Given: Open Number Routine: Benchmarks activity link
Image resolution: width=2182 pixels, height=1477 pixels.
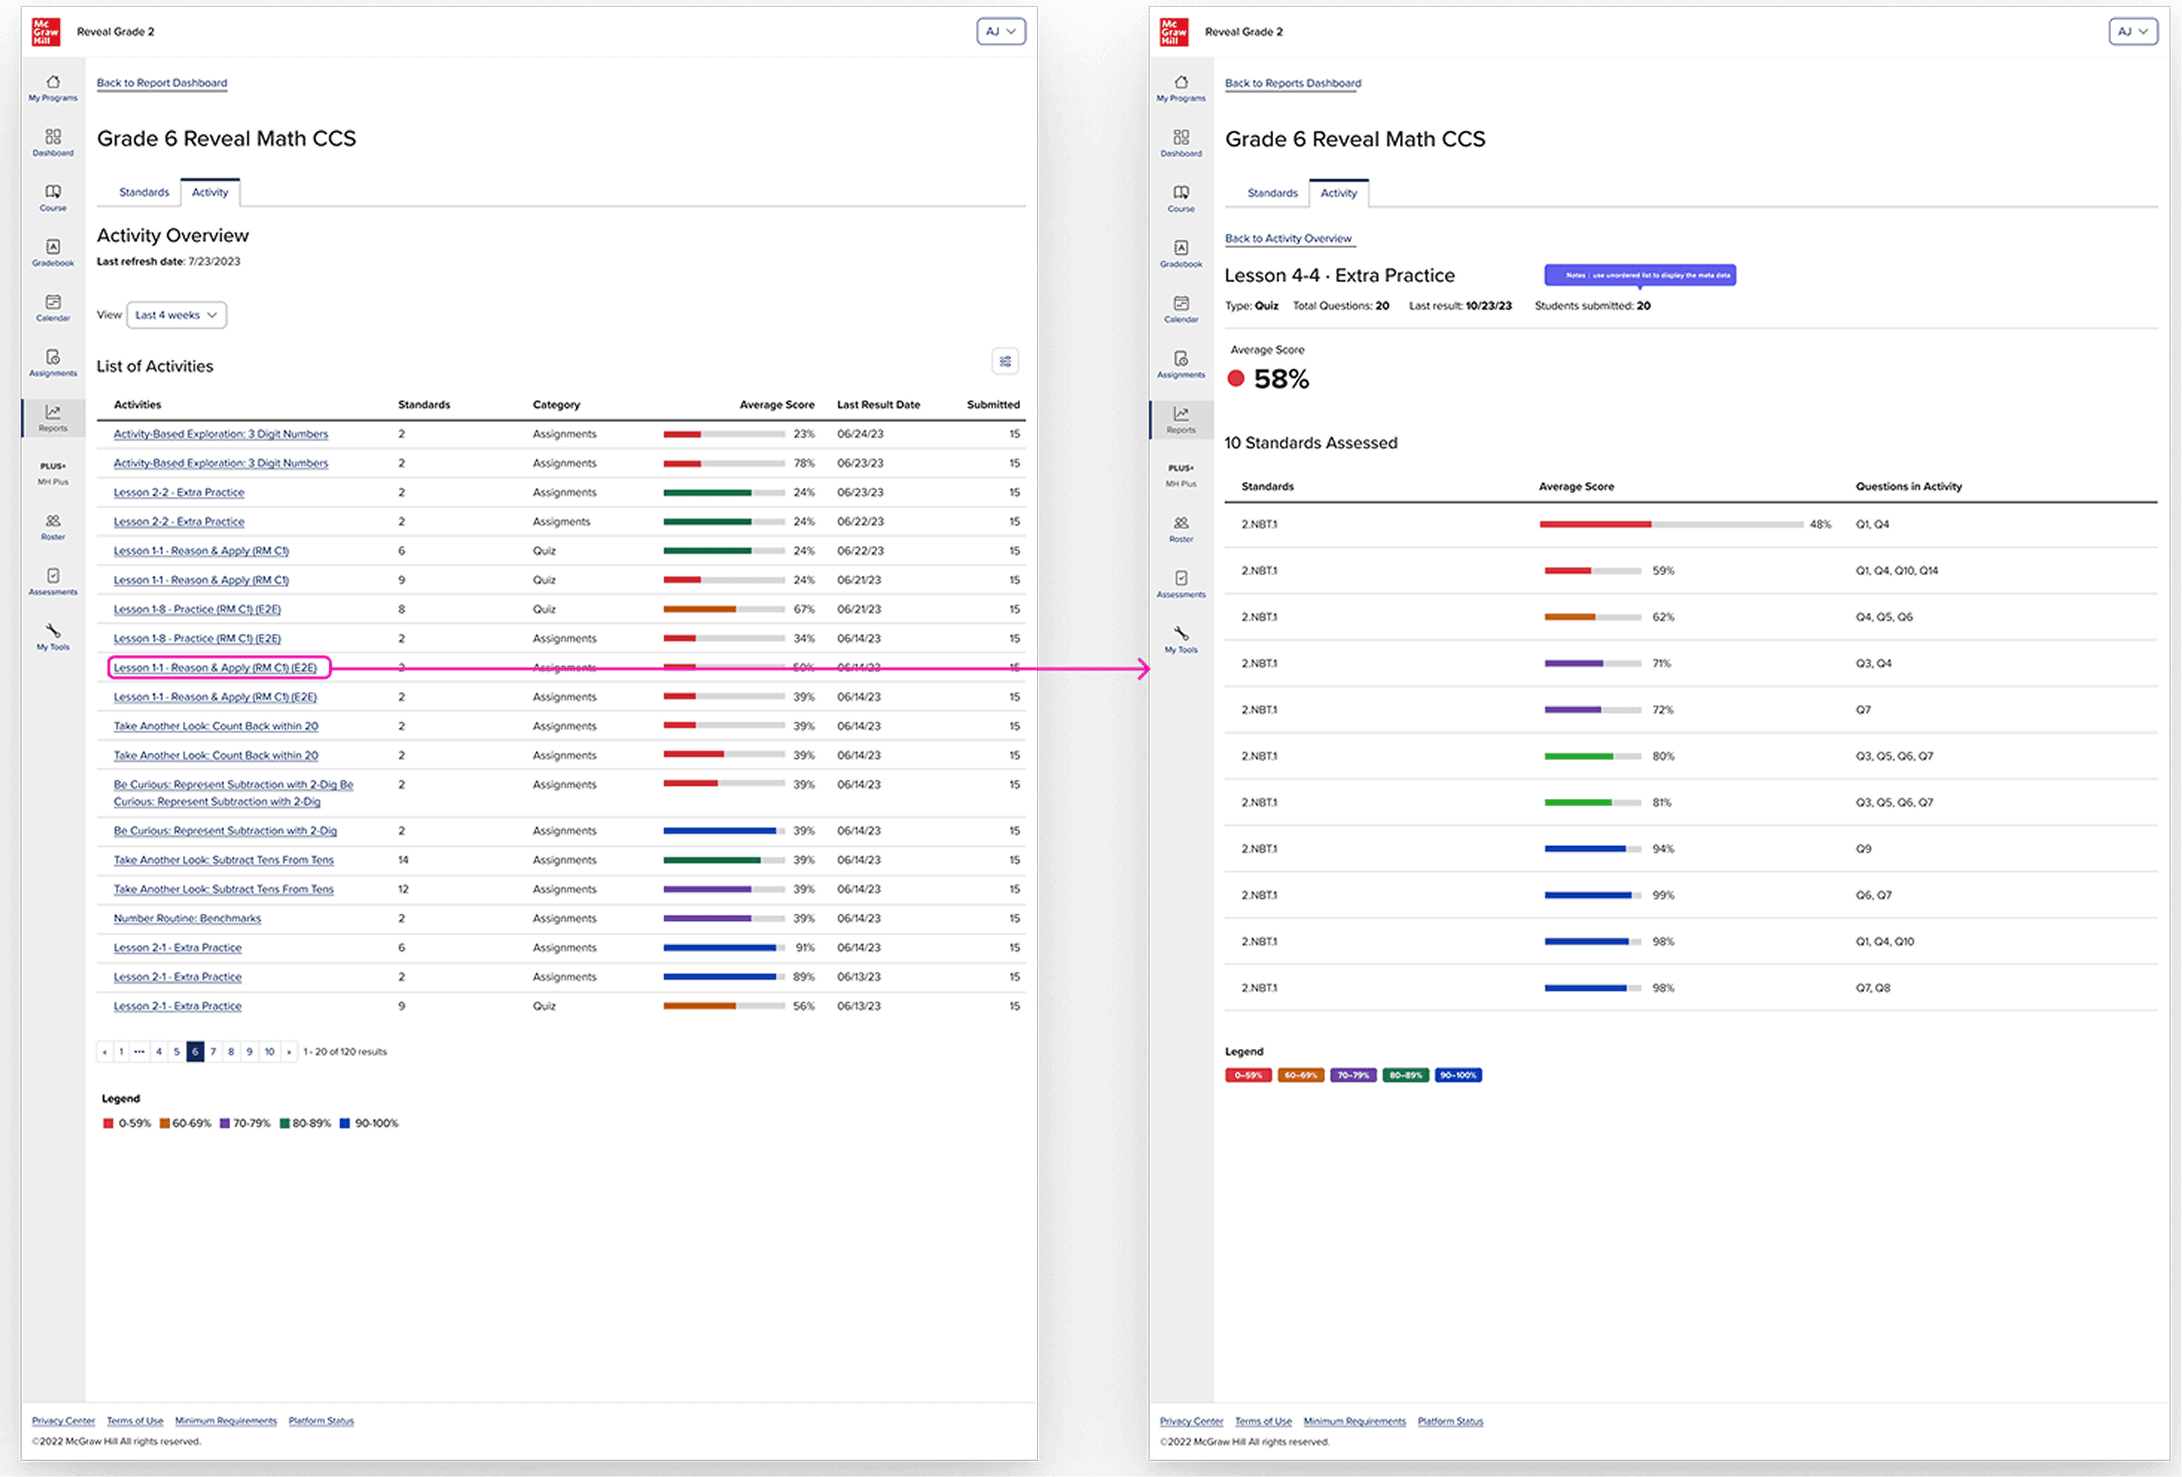Looking at the screenshot, I should tap(187, 918).
